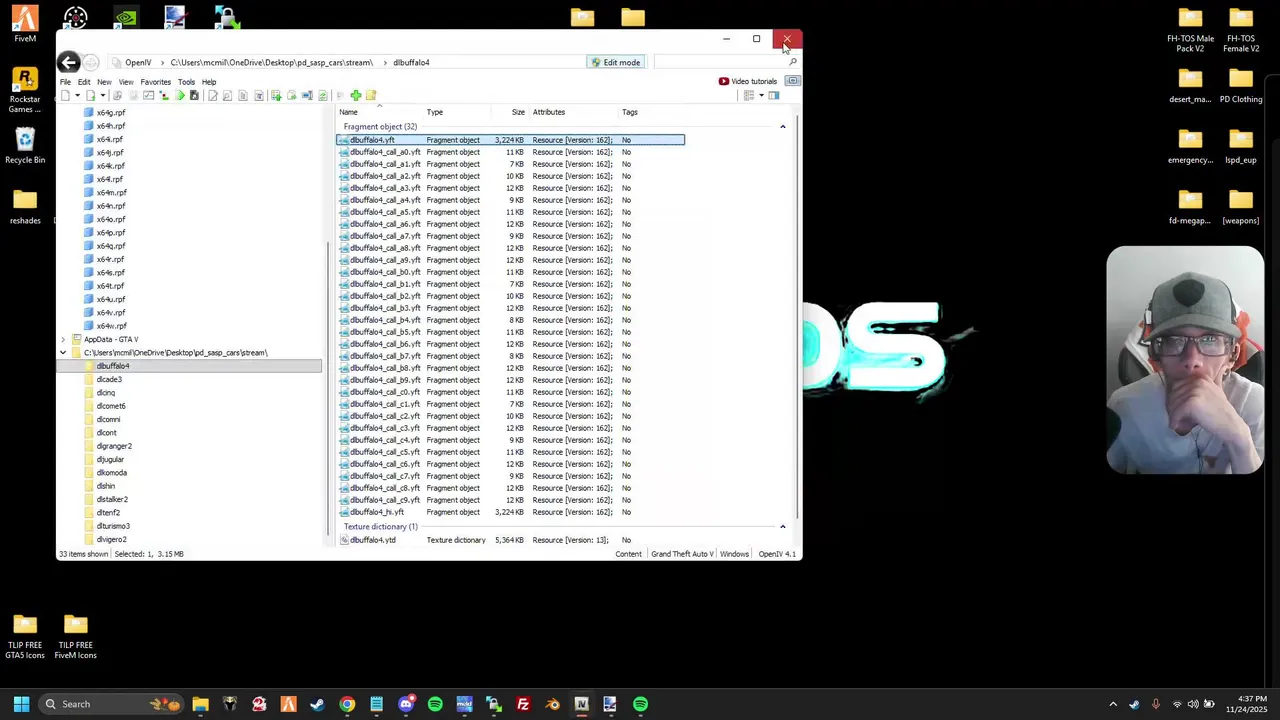This screenshot has width=1280, height=720.
Task: Select x64w.rpf in the tree
Action: point(110,326)
